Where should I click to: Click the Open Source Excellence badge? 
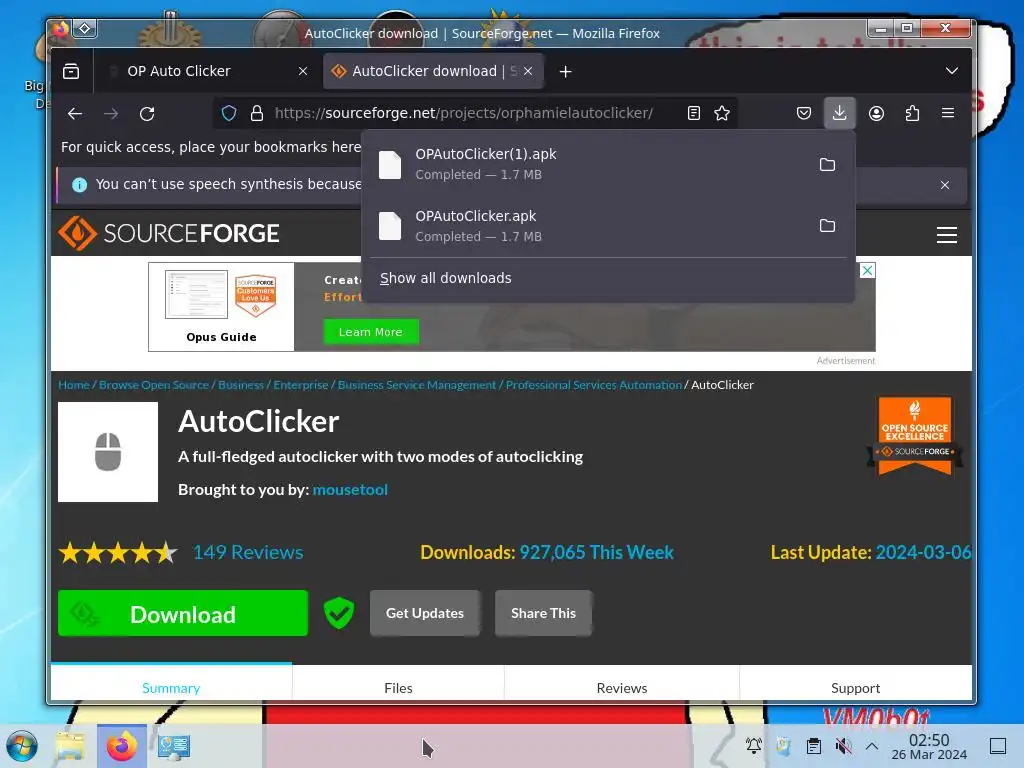tap(914, 436)
